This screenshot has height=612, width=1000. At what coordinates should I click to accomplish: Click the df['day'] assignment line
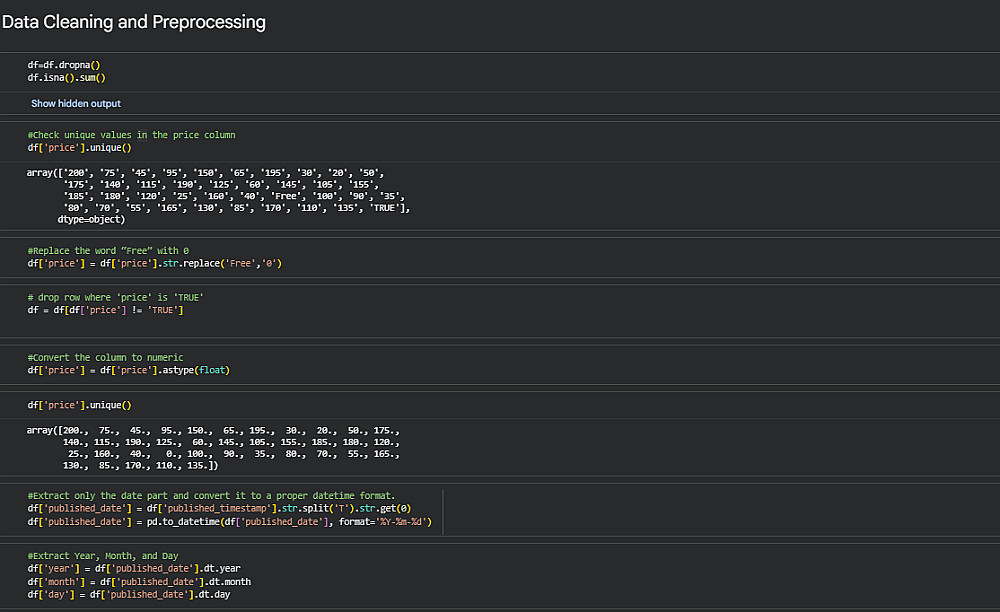[x=130, y=594]
